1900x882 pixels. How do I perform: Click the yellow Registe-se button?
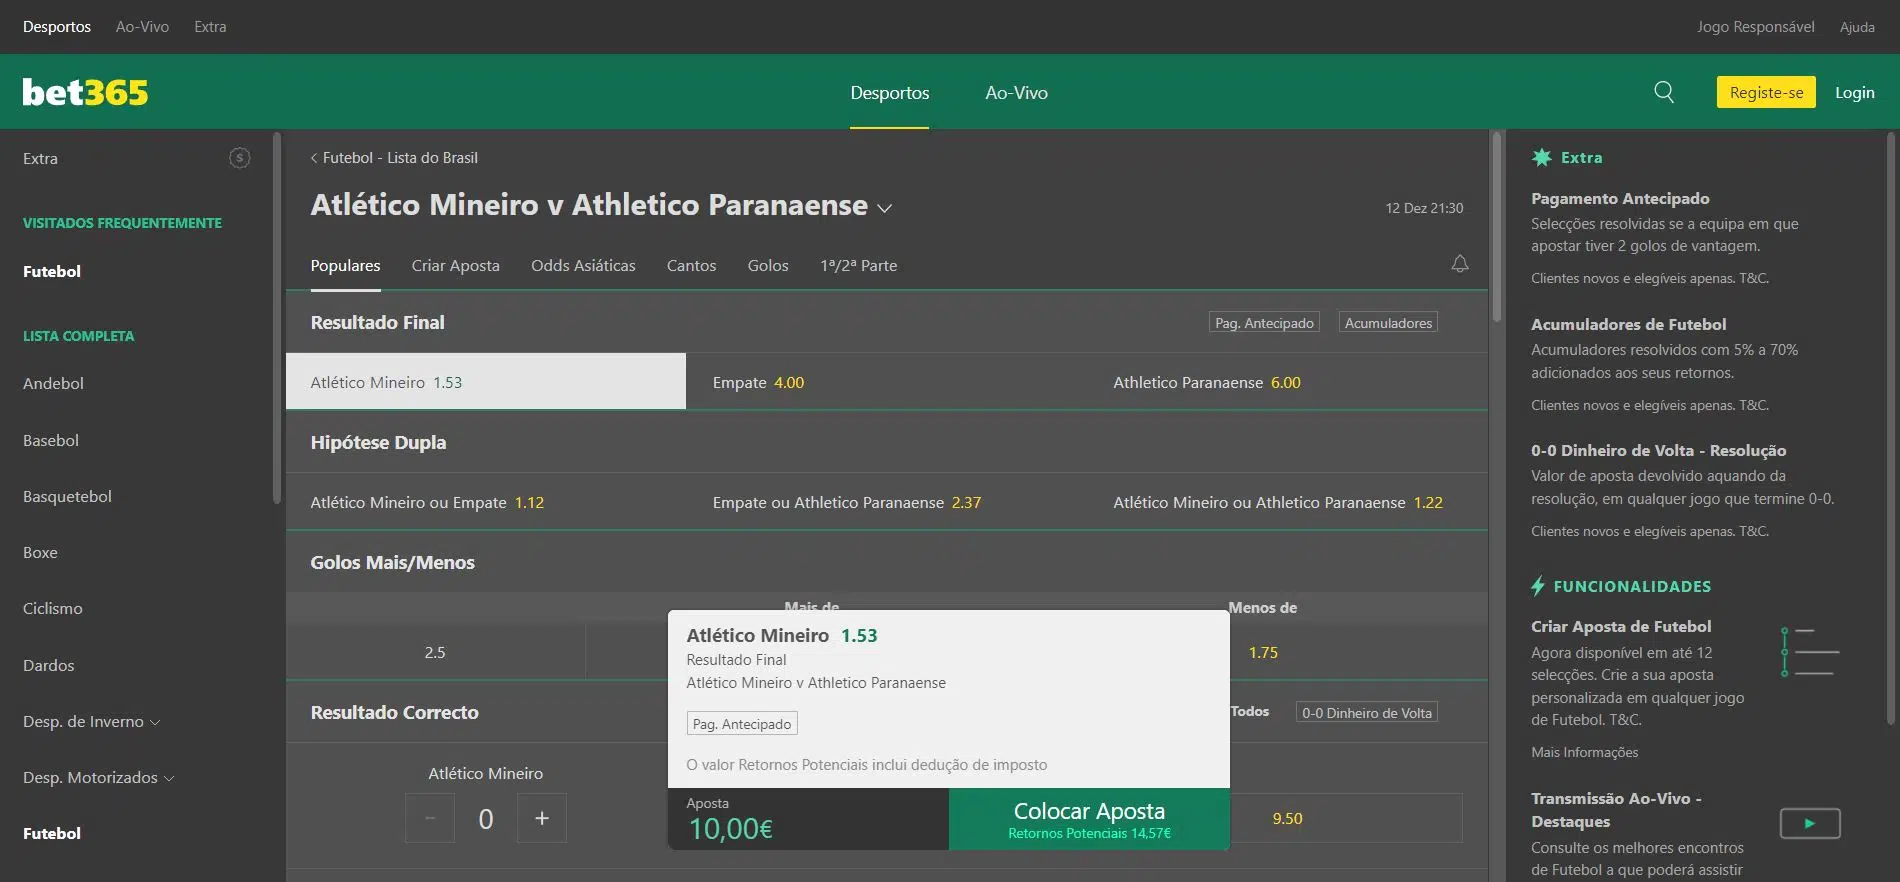(1766, 92)
